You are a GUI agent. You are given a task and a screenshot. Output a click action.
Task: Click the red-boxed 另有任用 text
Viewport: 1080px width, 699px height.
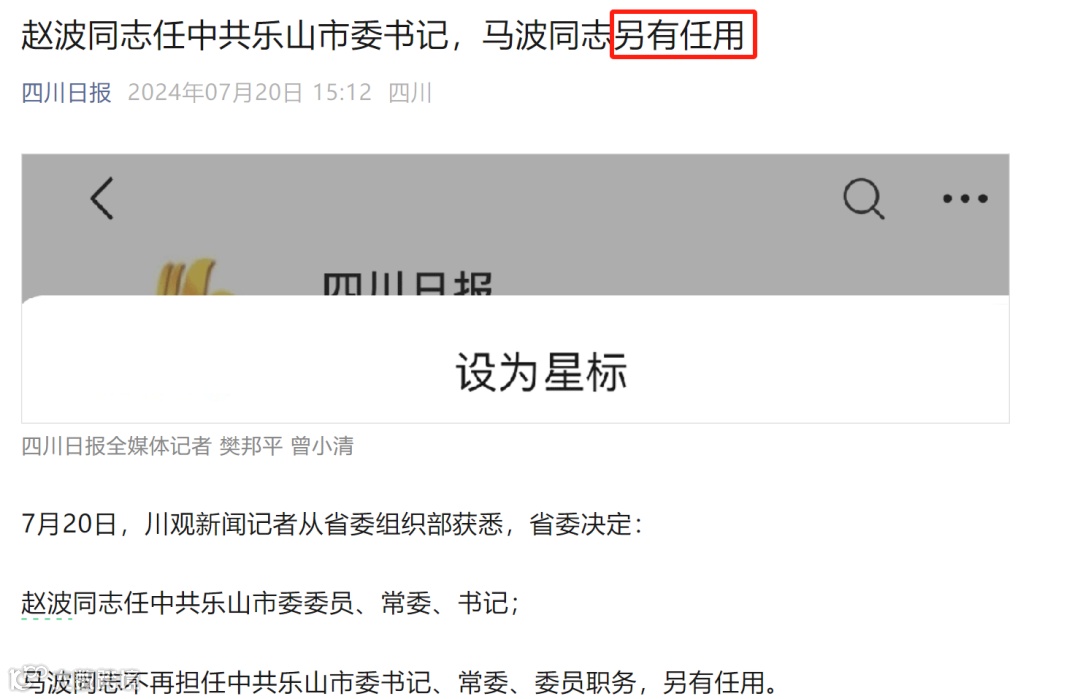click(x=682, y=34)
